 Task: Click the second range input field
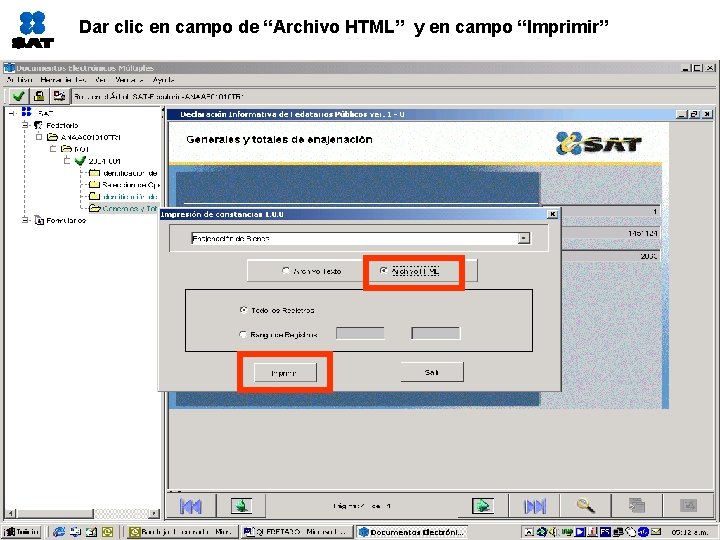coord(435,333)
